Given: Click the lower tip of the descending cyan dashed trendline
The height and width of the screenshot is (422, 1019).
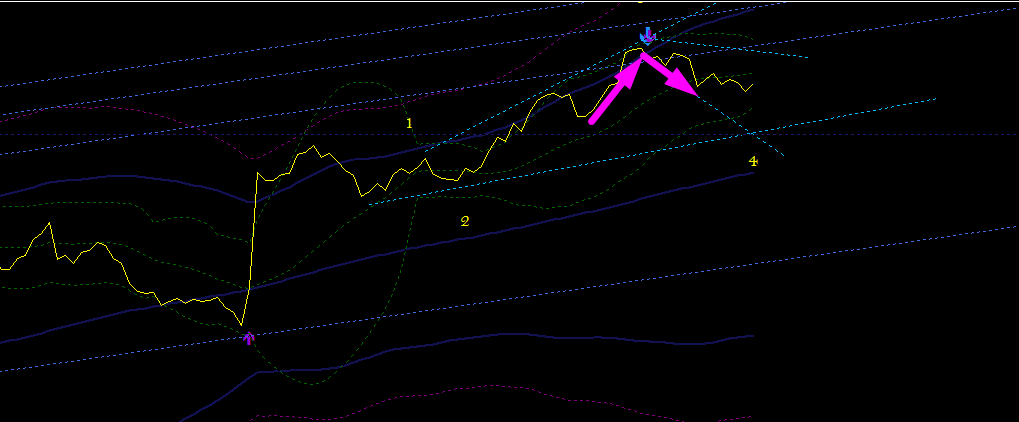Looking at the screenshot, I should click(783, 155).
